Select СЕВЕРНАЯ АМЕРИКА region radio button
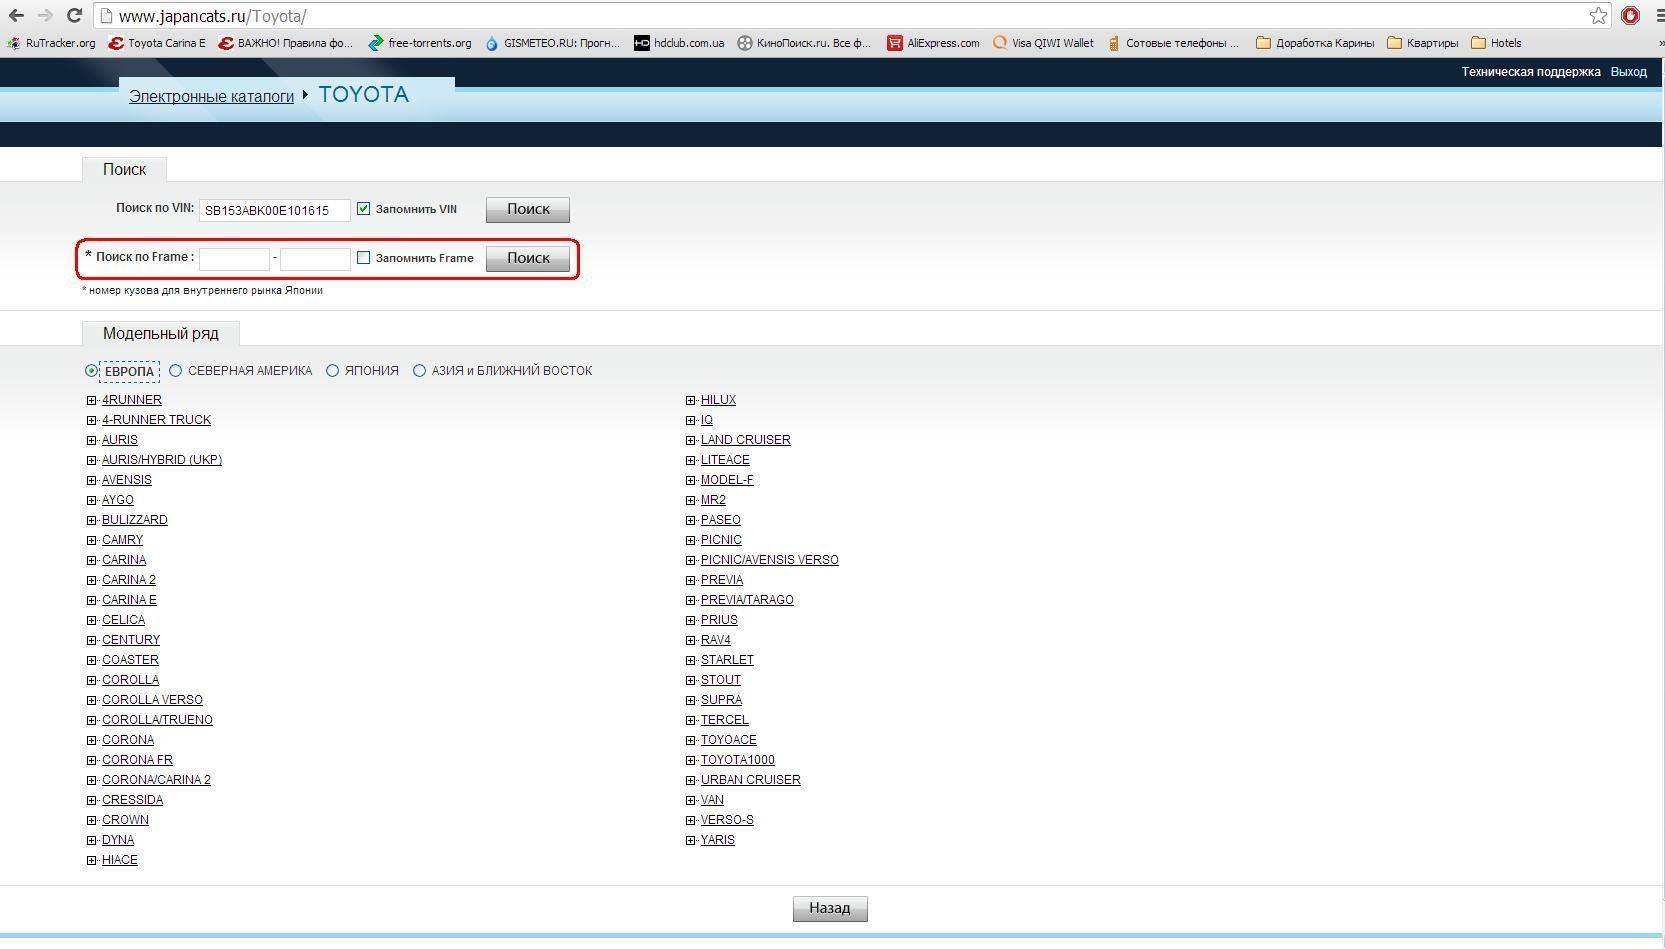This screenshot has width=1665, height=949. (176, 371)
